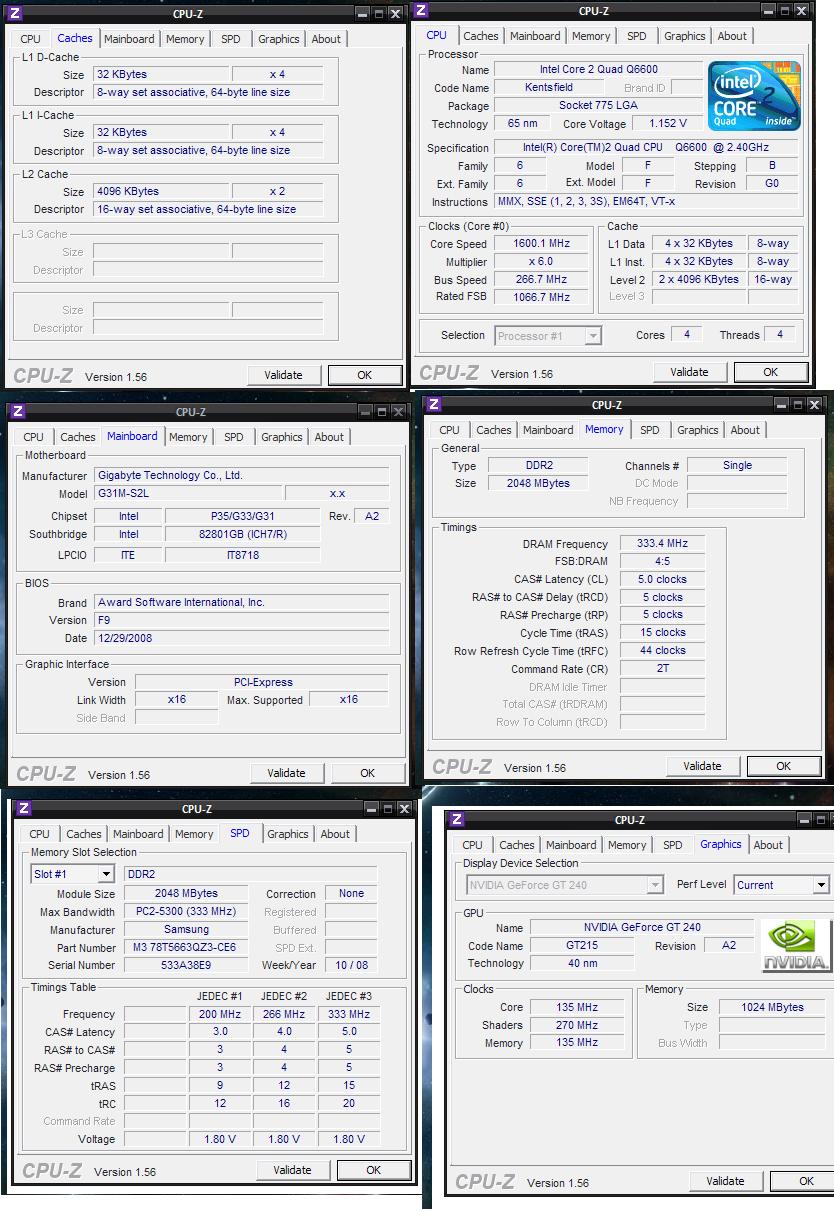Click the Core Speed 1600.1 MHz value
Viewport: 834px width, 1211px height.
coord(540,244)
